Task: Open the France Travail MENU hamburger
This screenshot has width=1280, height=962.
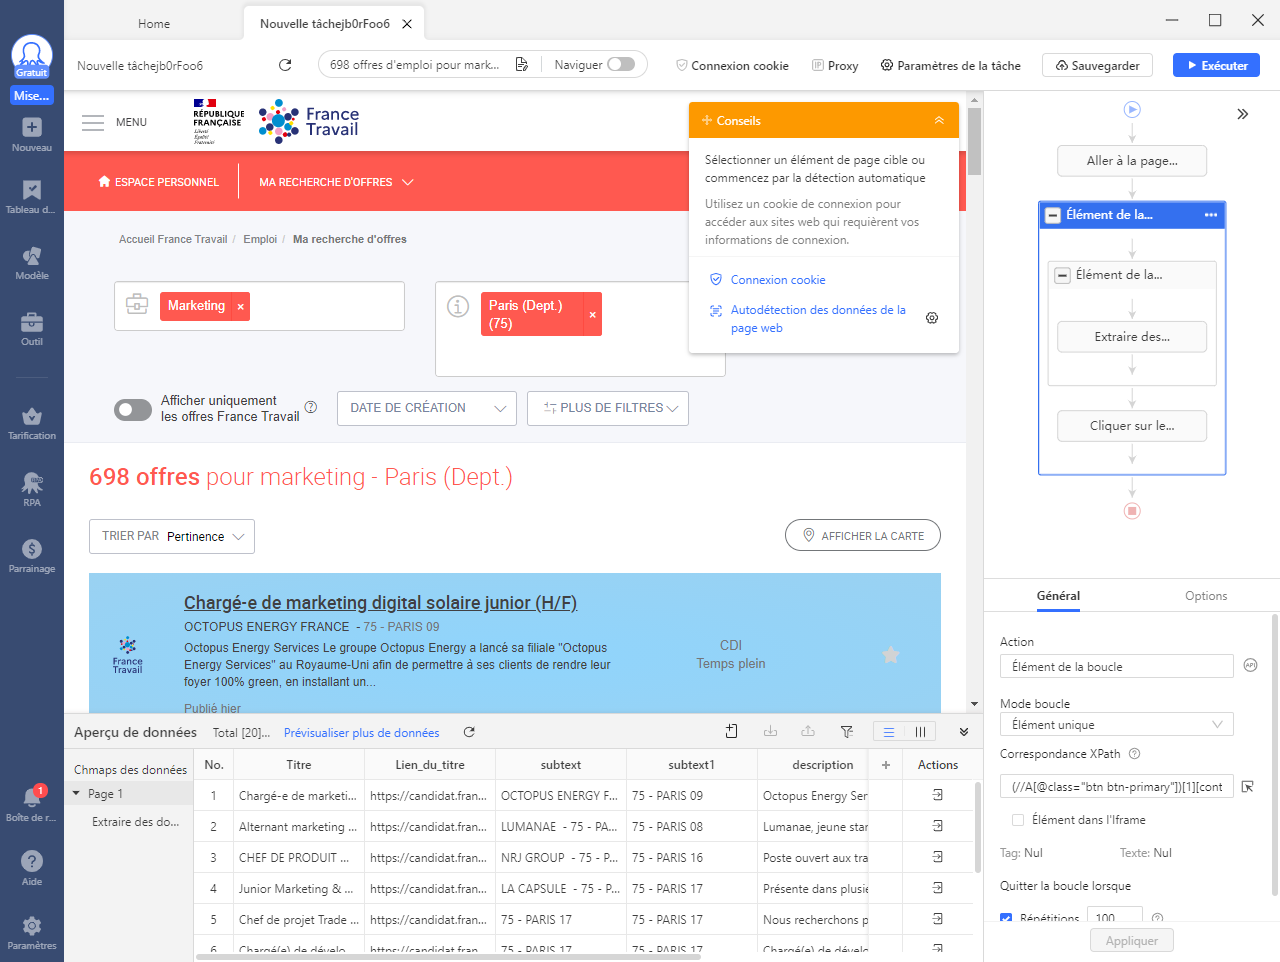Action: pos(93,122)
